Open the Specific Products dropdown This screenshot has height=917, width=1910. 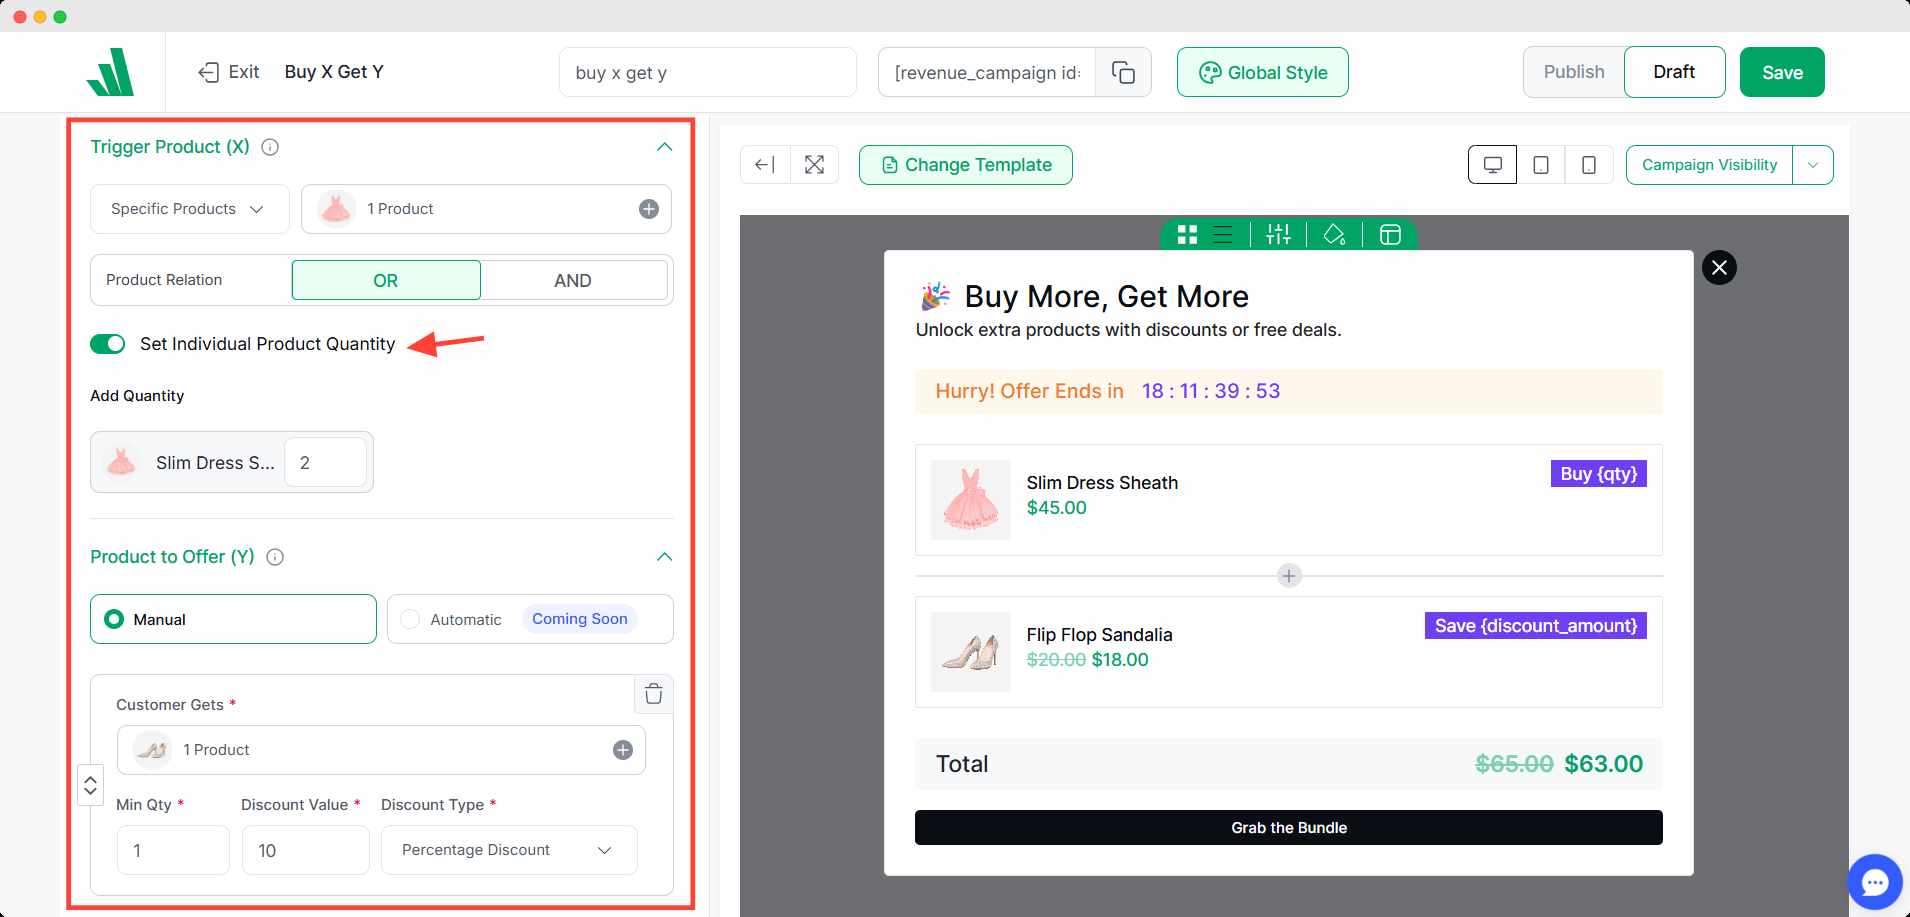pos(189,209)
